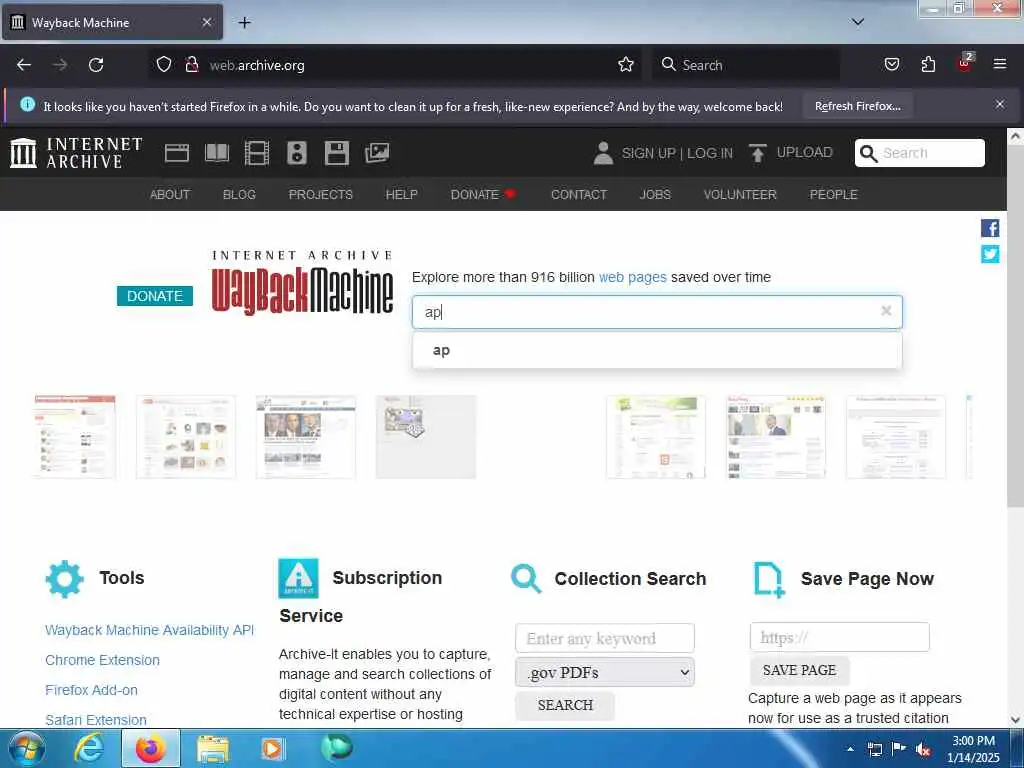The height and width of the screenshot is (768, 1024).
Task: Open the Texts book icon
Action: coord(217,153)
